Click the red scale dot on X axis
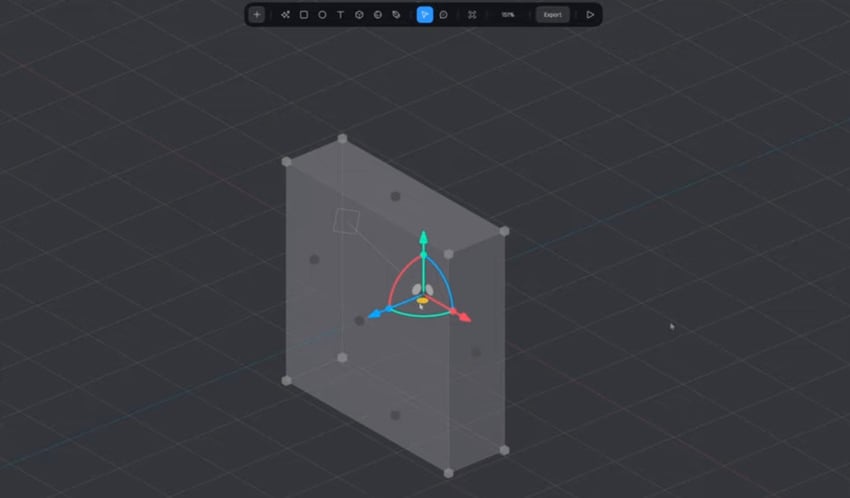This screenshot has height=498, width=850. [x=453, y=312]
